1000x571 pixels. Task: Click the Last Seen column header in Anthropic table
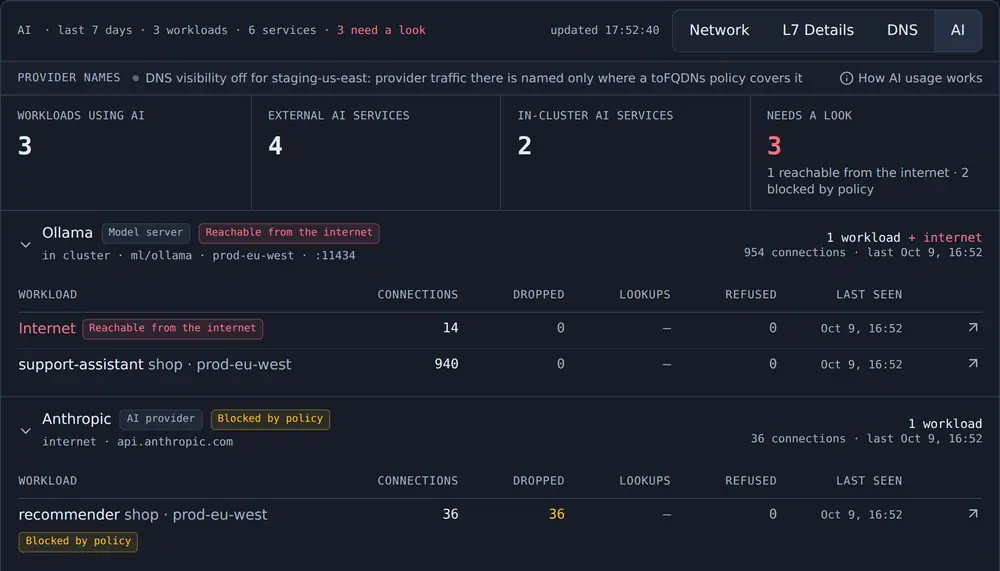point(869,481)
